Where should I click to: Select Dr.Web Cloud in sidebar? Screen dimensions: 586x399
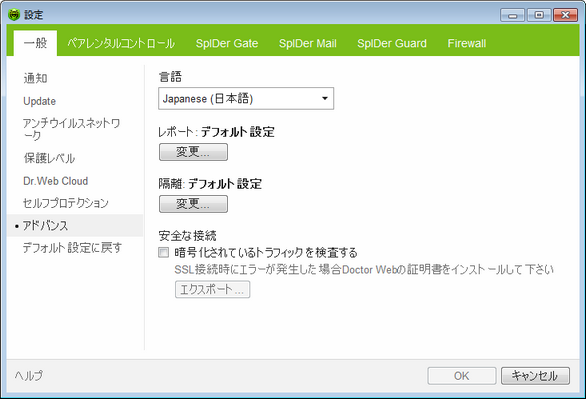pos(55,181)
